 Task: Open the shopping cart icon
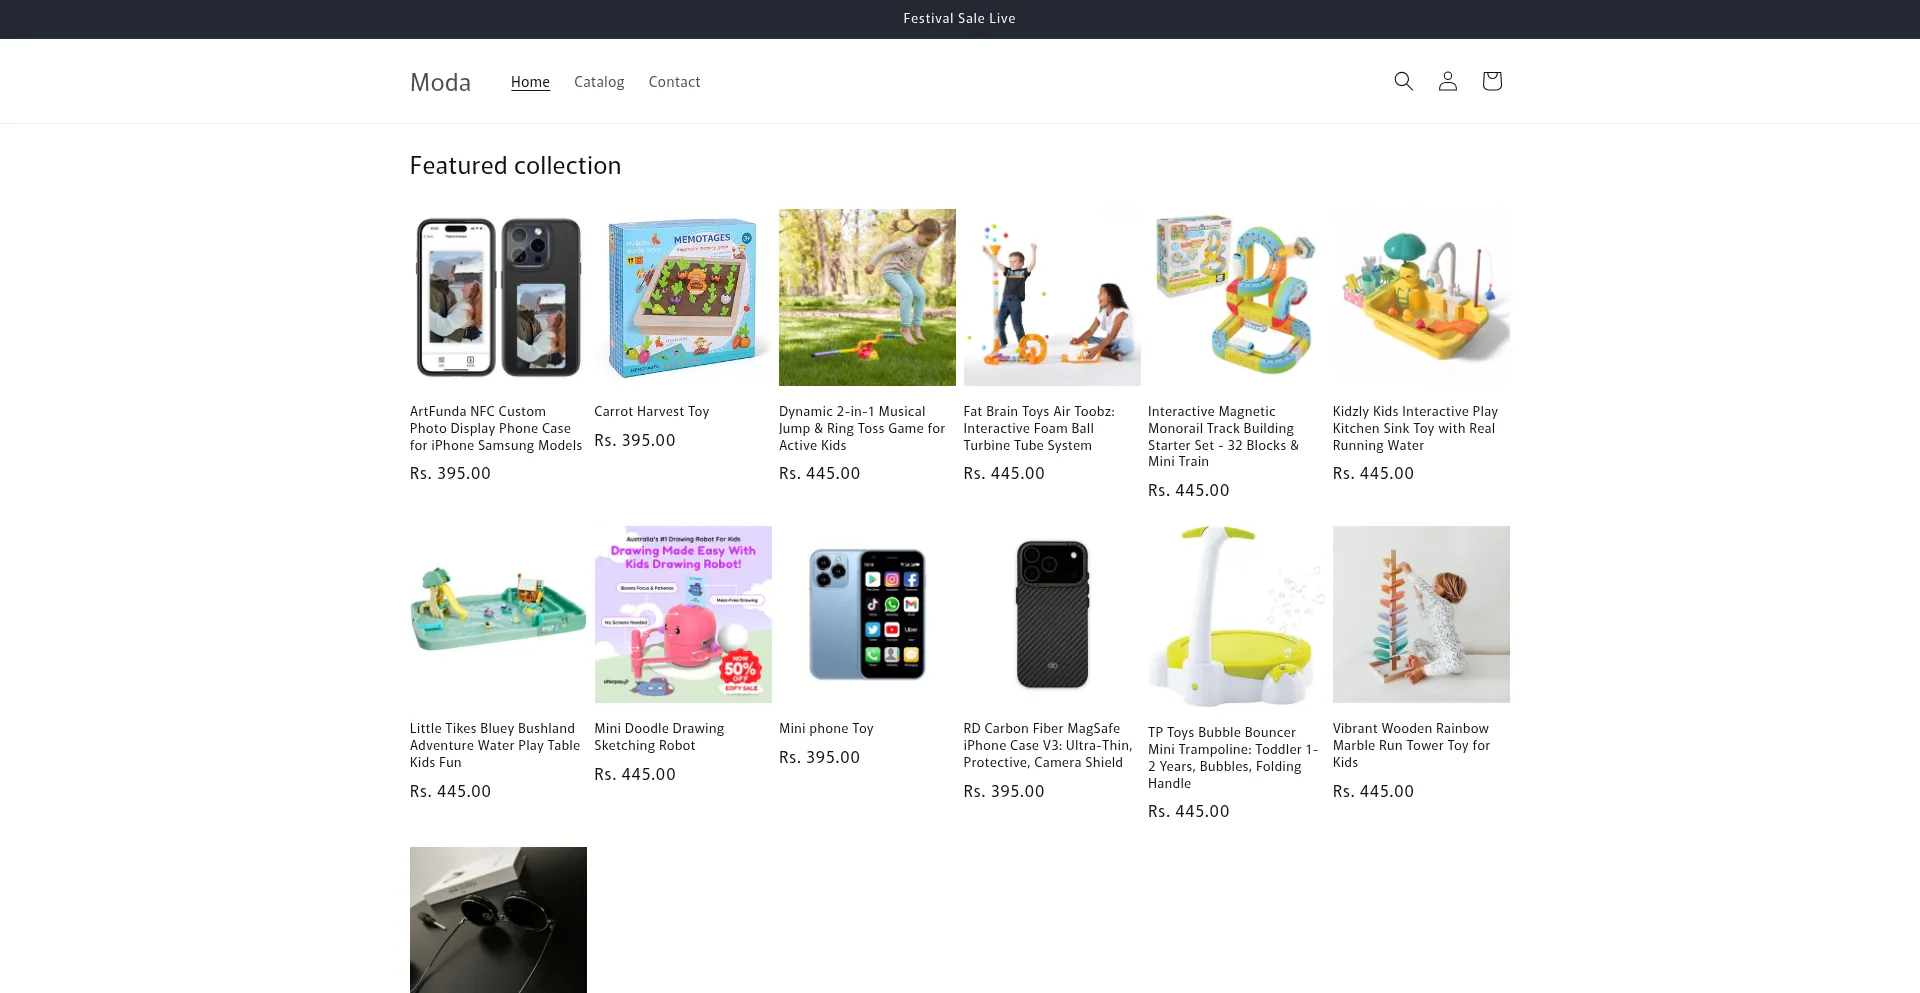click(x=1491, y=81)
